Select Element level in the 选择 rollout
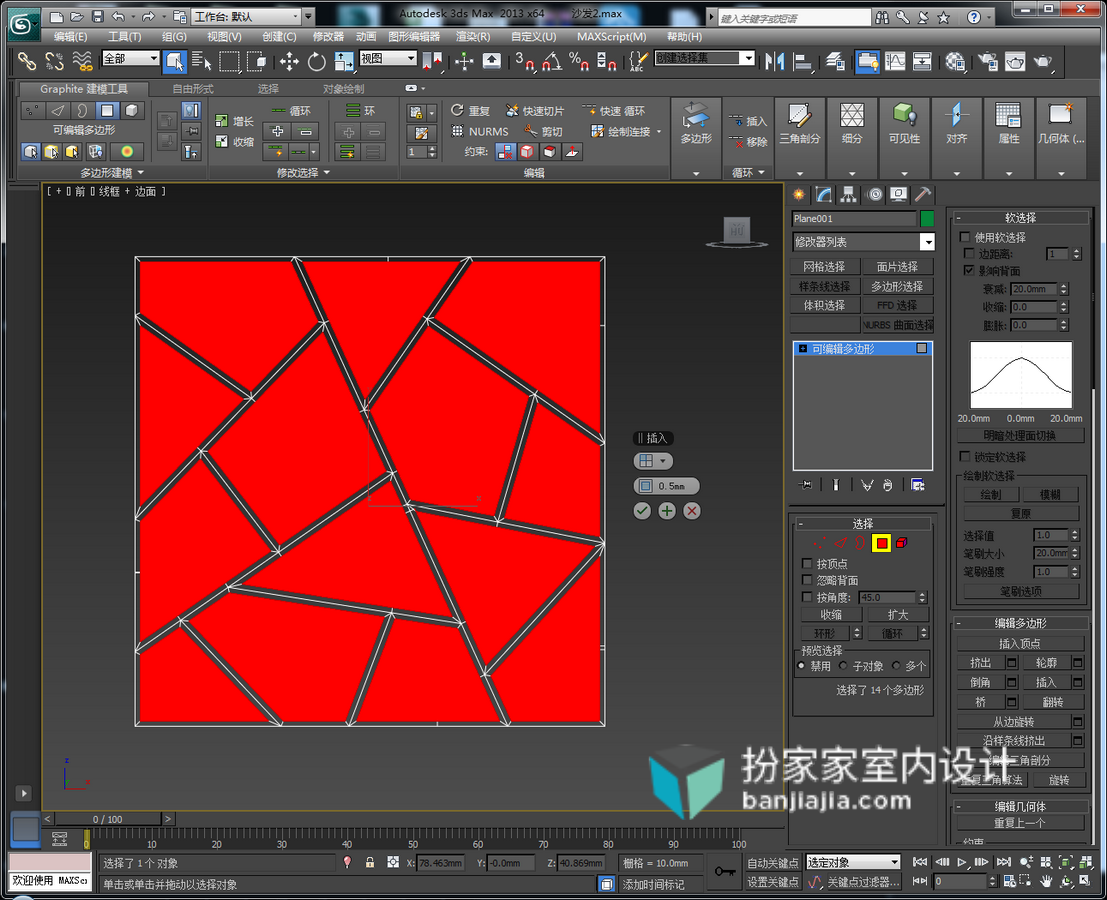The image size is (1107, 900). 902,543
